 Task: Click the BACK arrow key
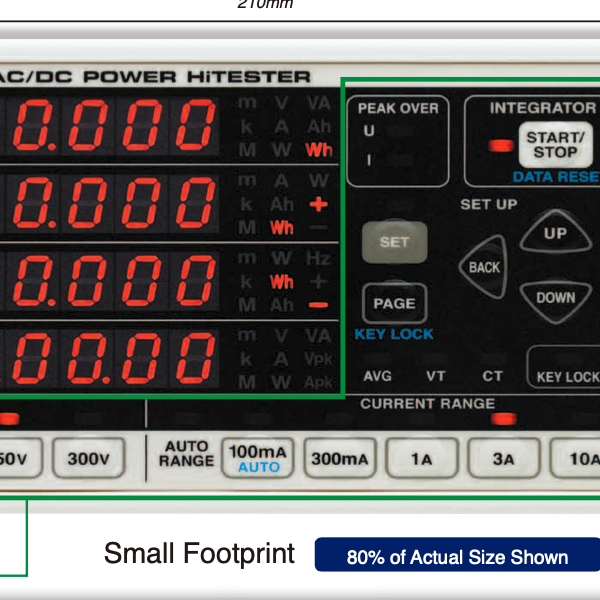tap(484, 267)
